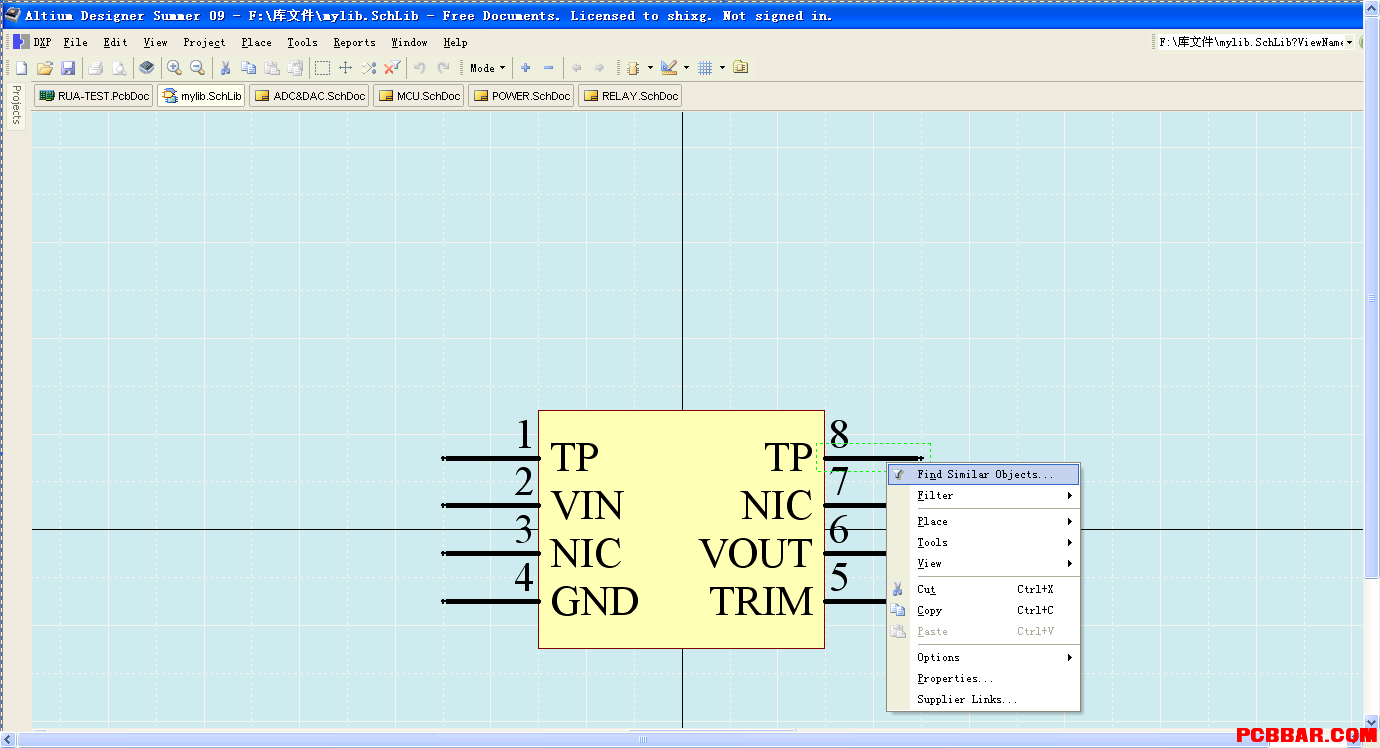
Task: Expand the grid dropdown arrow
Action: tap(722, 68)
